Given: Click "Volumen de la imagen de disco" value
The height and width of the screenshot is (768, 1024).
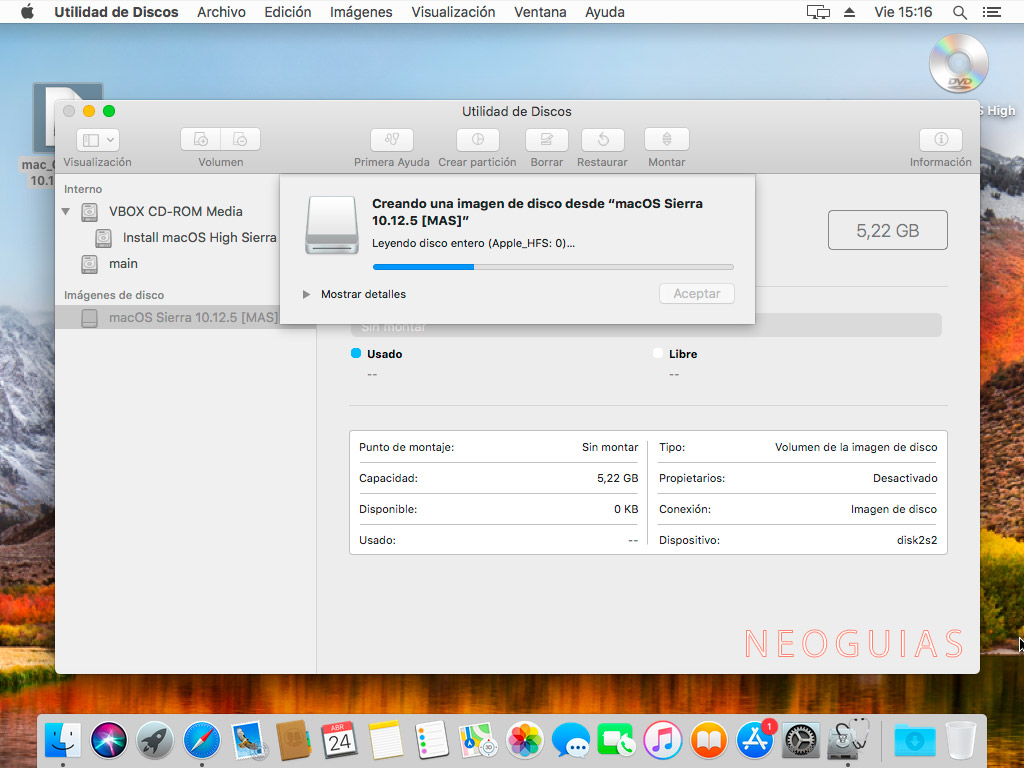Looking at the screenshot, I should coord(856,447).
